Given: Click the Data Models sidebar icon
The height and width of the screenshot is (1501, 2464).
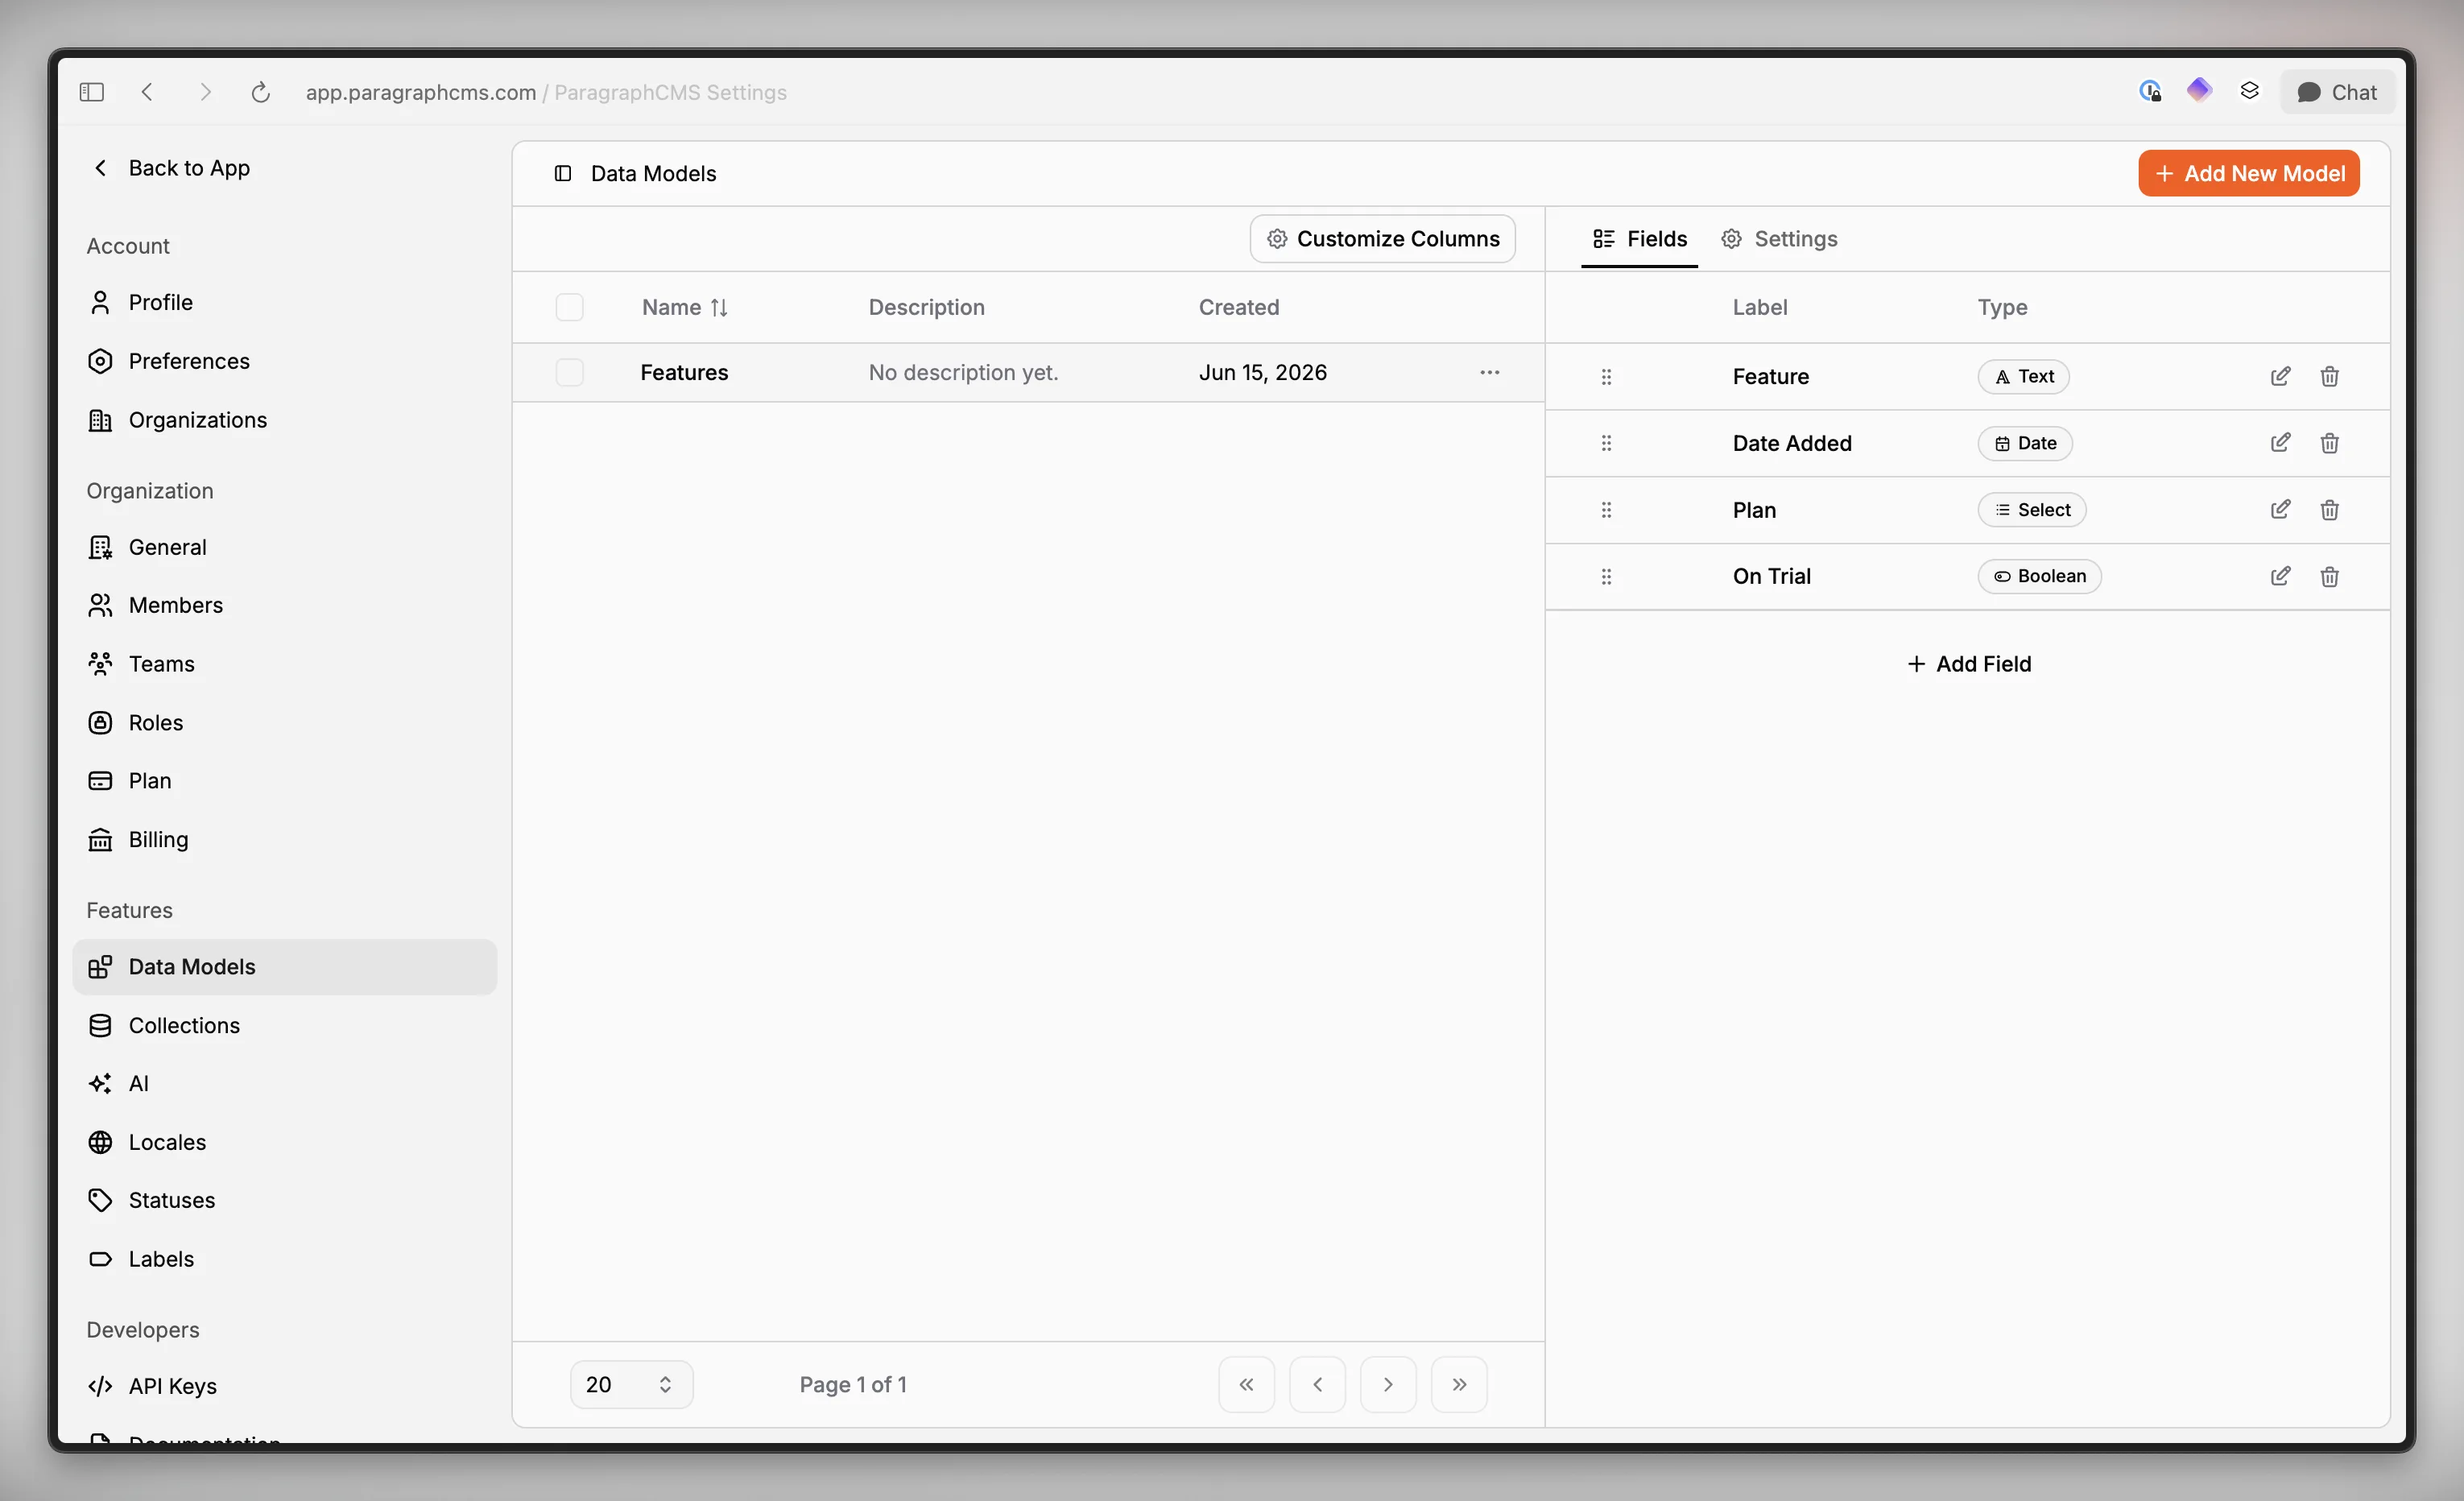Looking at the screenshot, I should click(x=100, y=967).
